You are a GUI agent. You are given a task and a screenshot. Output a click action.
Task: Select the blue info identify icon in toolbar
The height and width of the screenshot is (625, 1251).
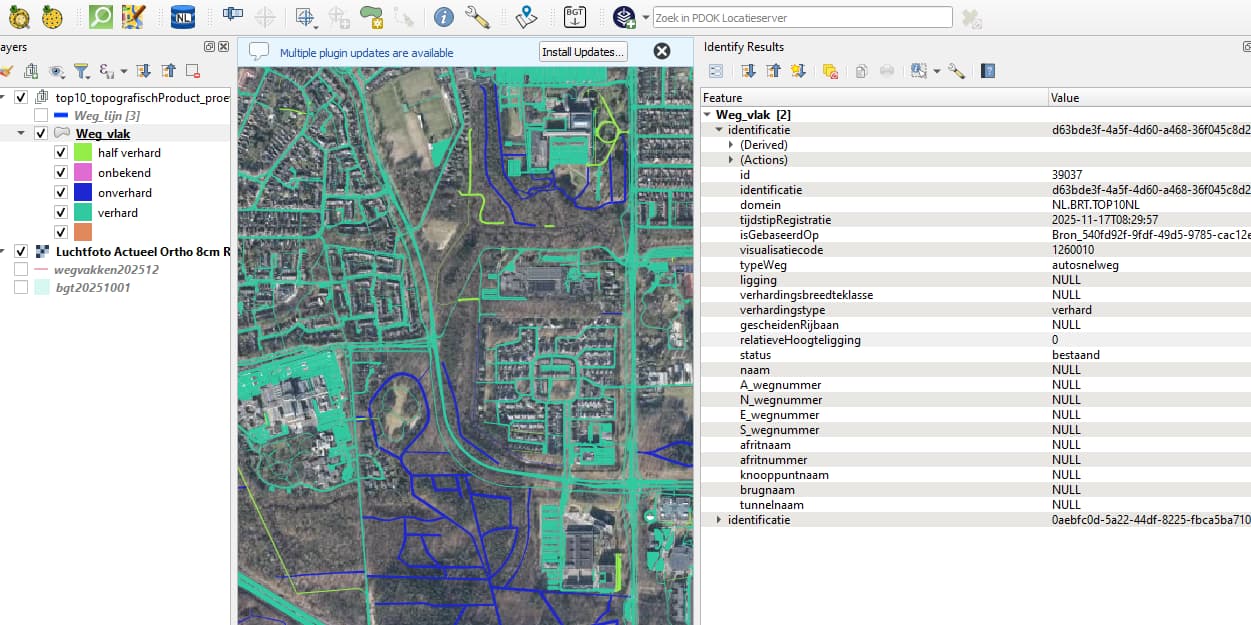(x=444, y=16)
